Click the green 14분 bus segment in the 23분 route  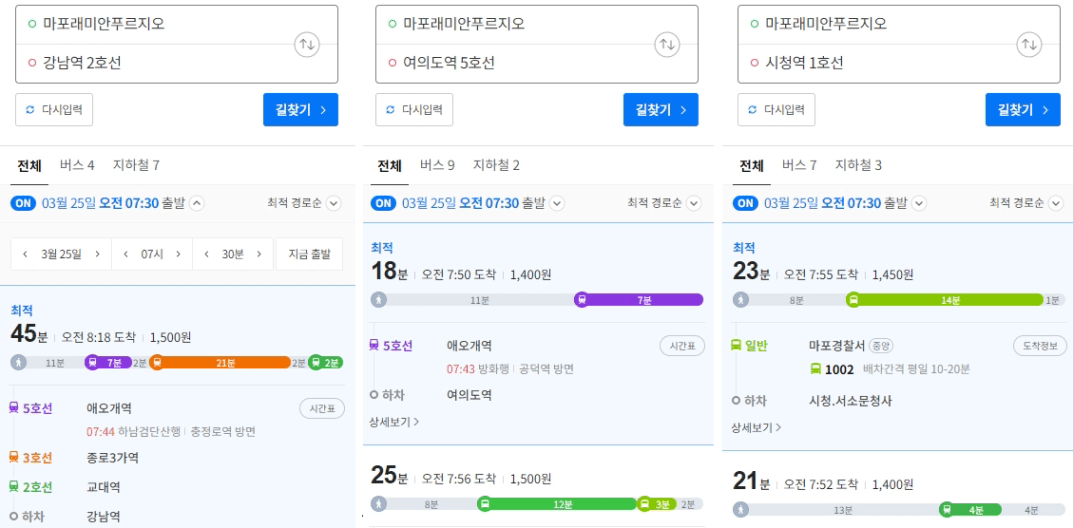coord(945,300)
